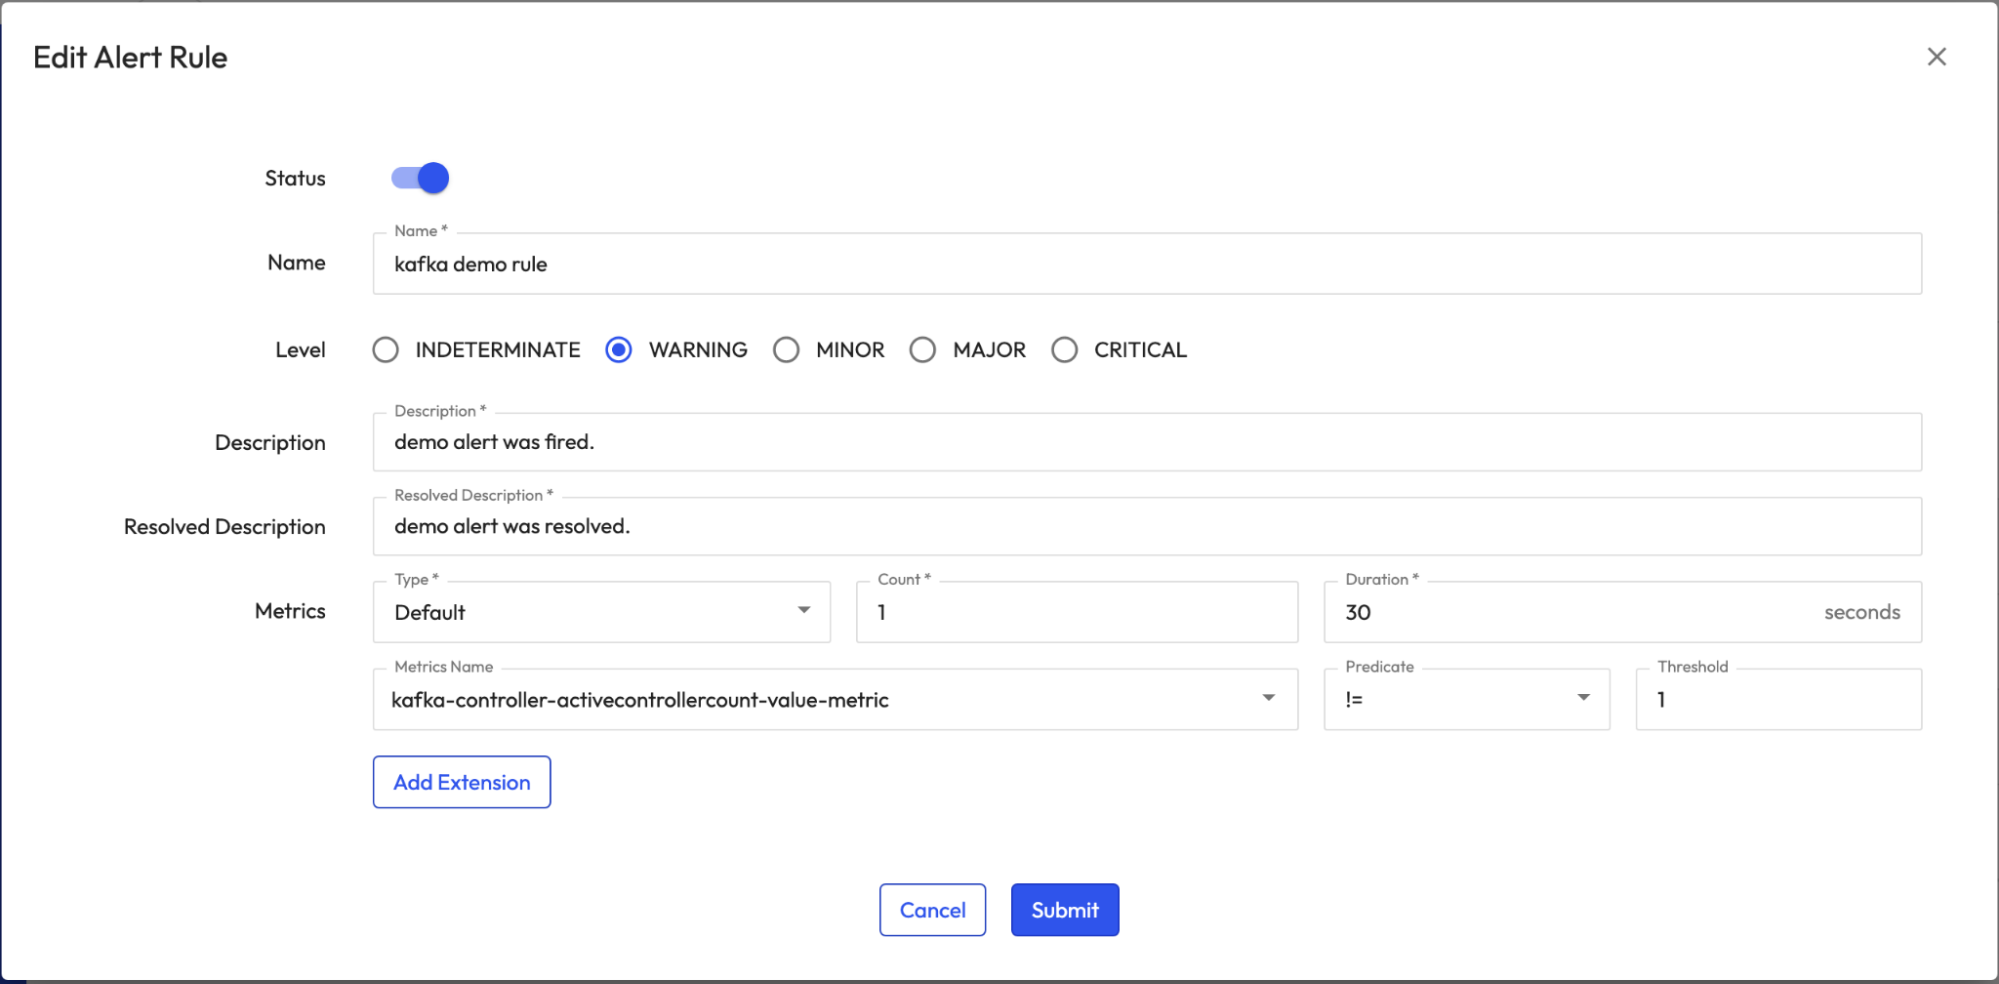Click the Add Extension button
Viewport: 1999px width, 984px height.
461,782
